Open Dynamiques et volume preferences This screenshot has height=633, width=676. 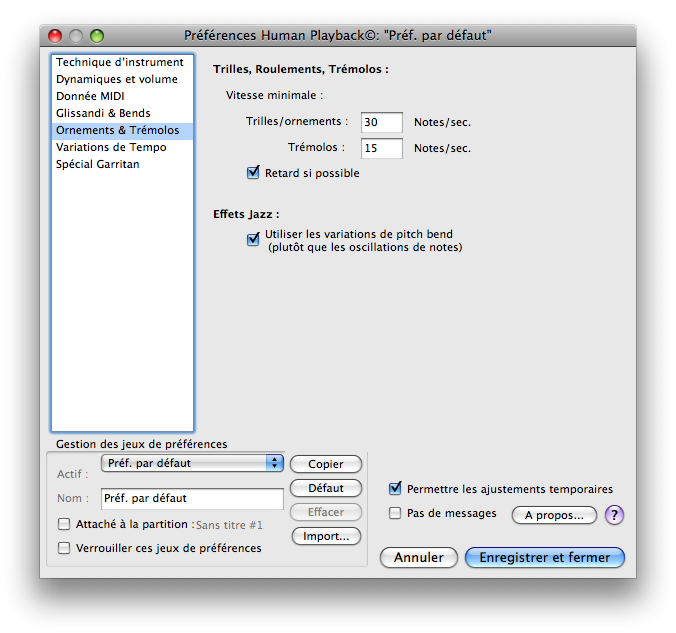116,79
